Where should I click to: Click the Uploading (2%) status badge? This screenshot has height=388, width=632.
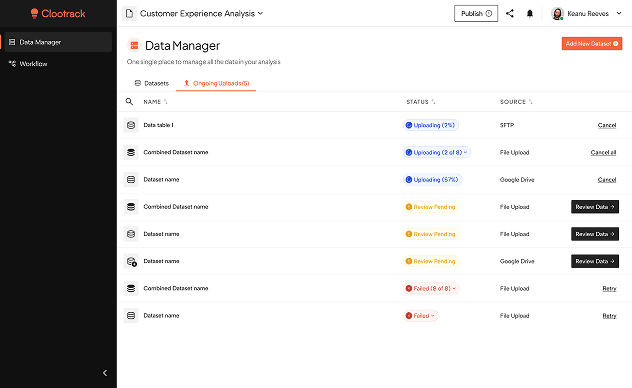click(431, 125)
